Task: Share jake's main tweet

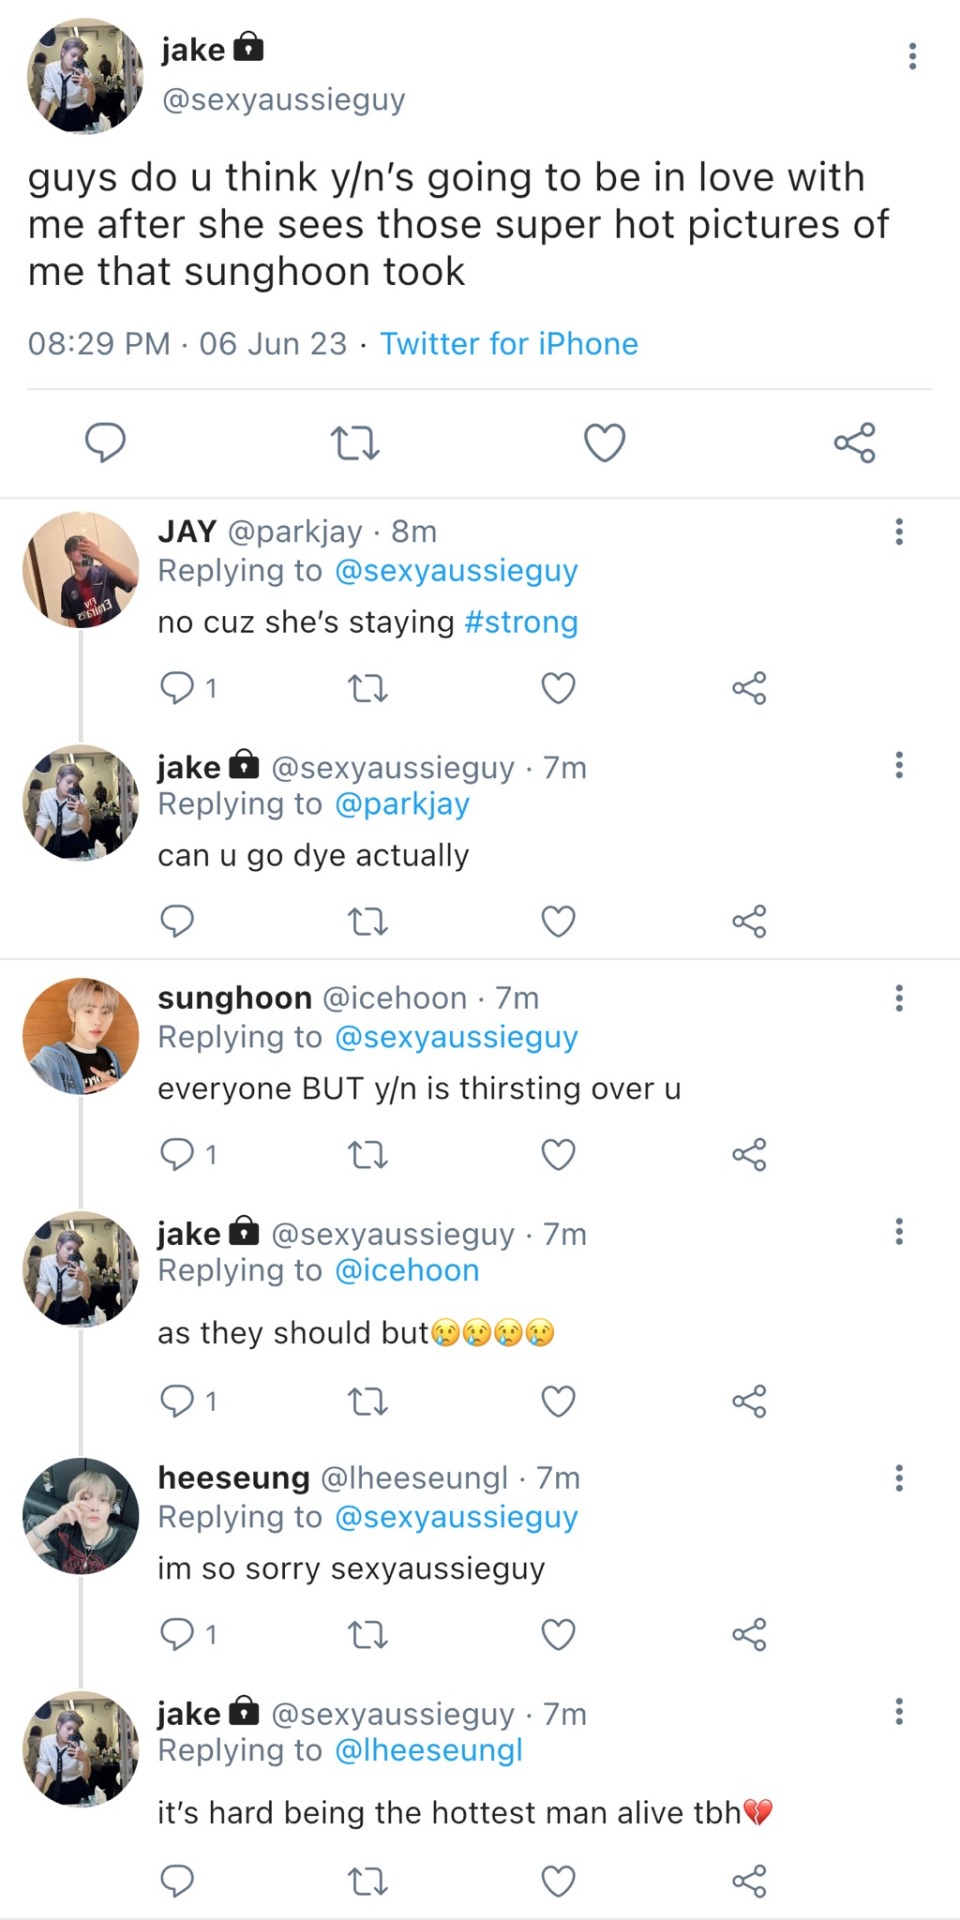Action: (854, 442)
